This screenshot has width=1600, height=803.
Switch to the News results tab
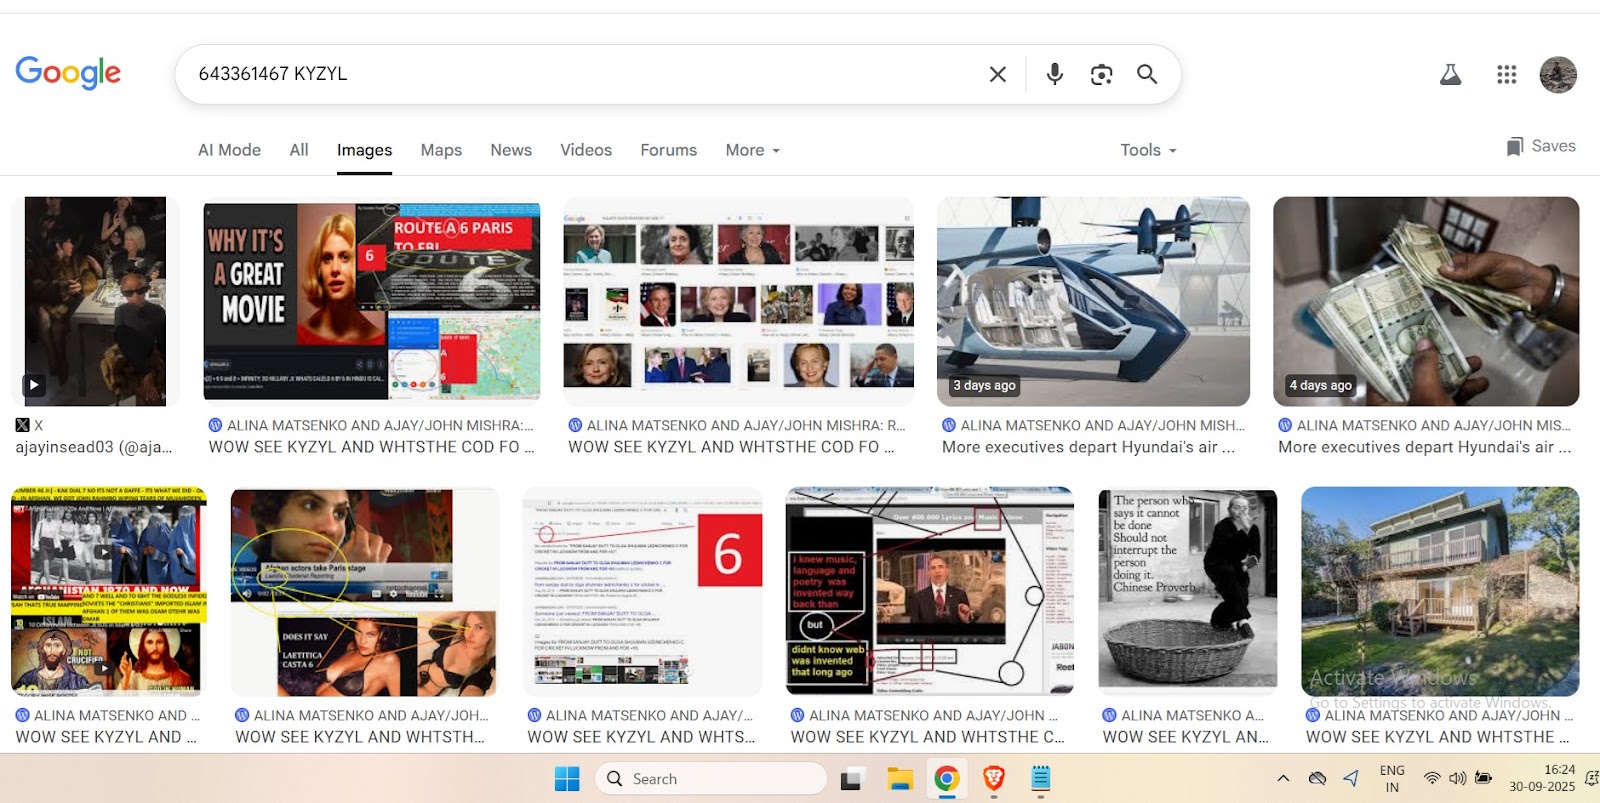510,150
